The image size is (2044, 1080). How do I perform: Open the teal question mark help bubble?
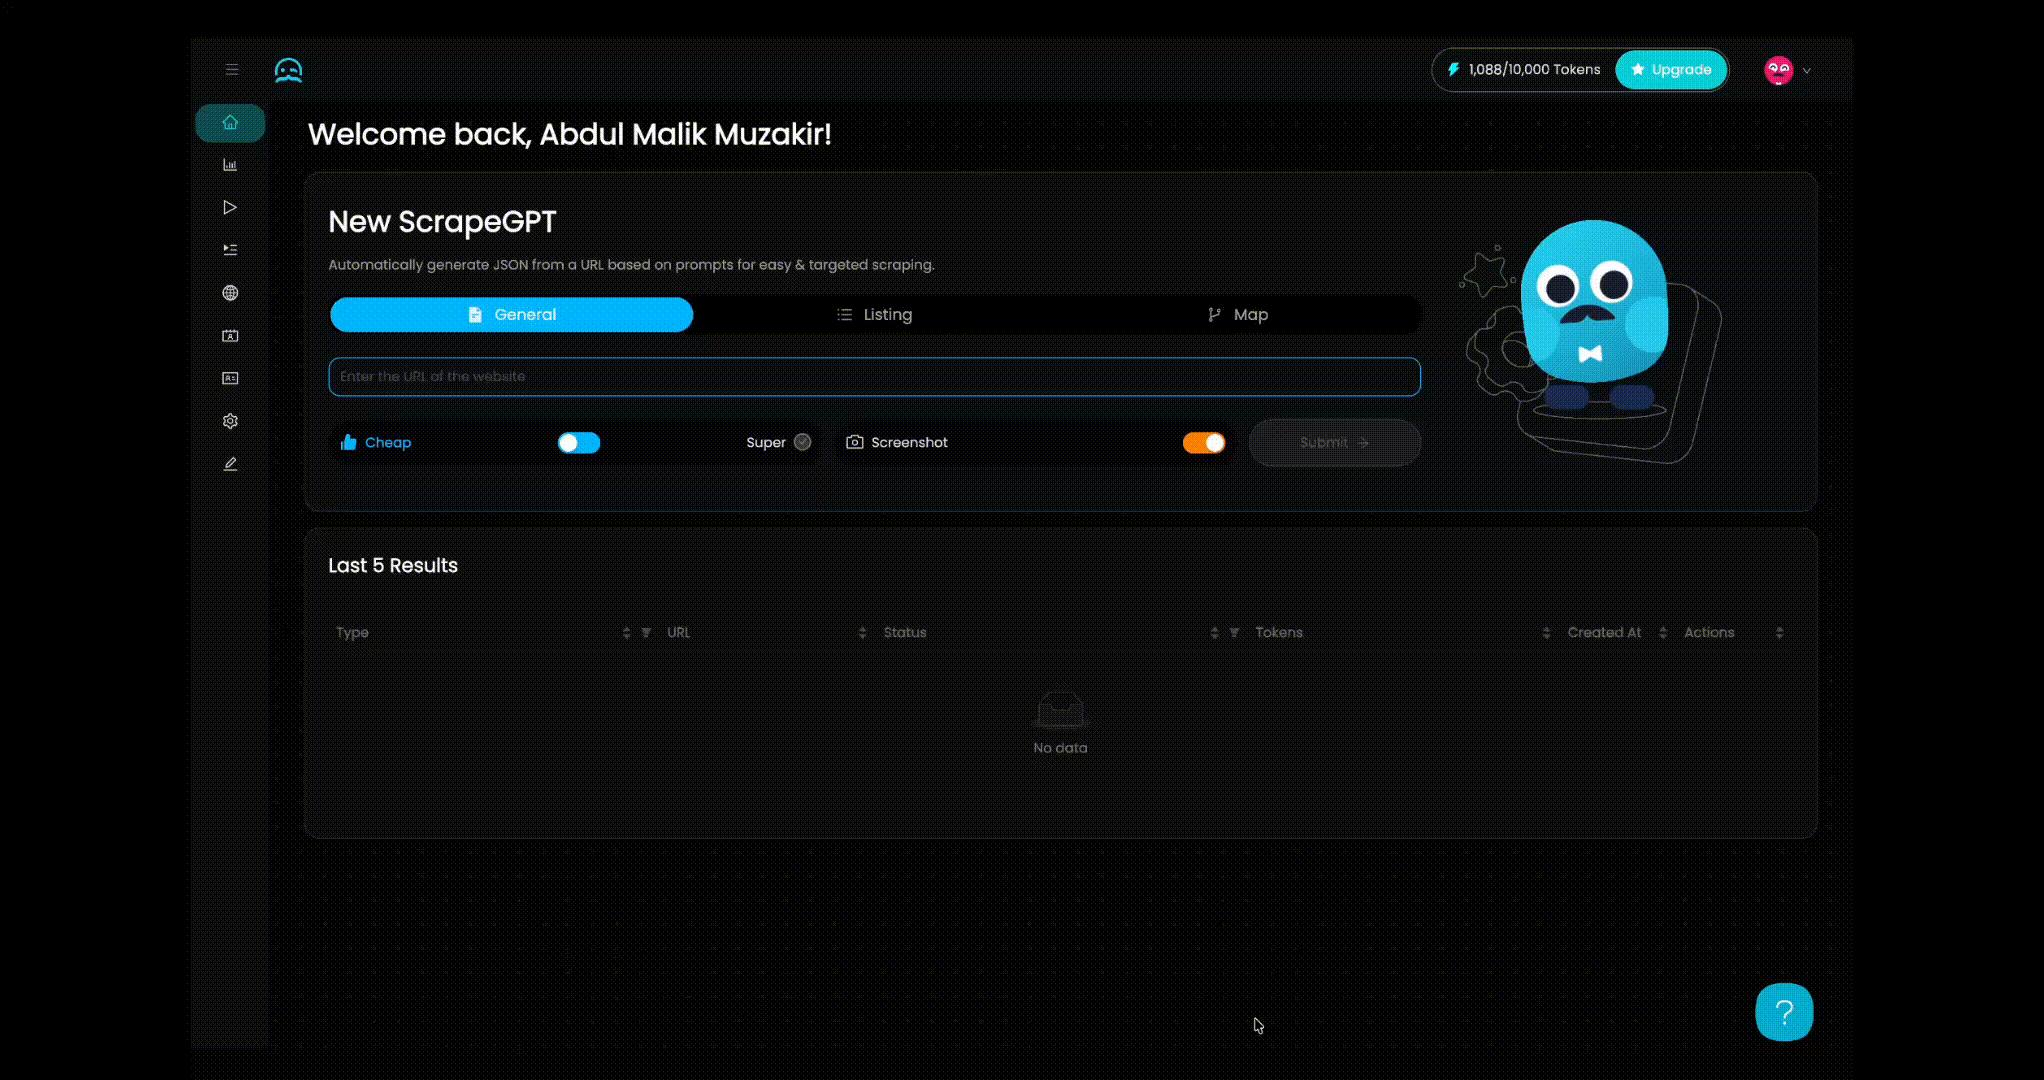[1784, 1012]
